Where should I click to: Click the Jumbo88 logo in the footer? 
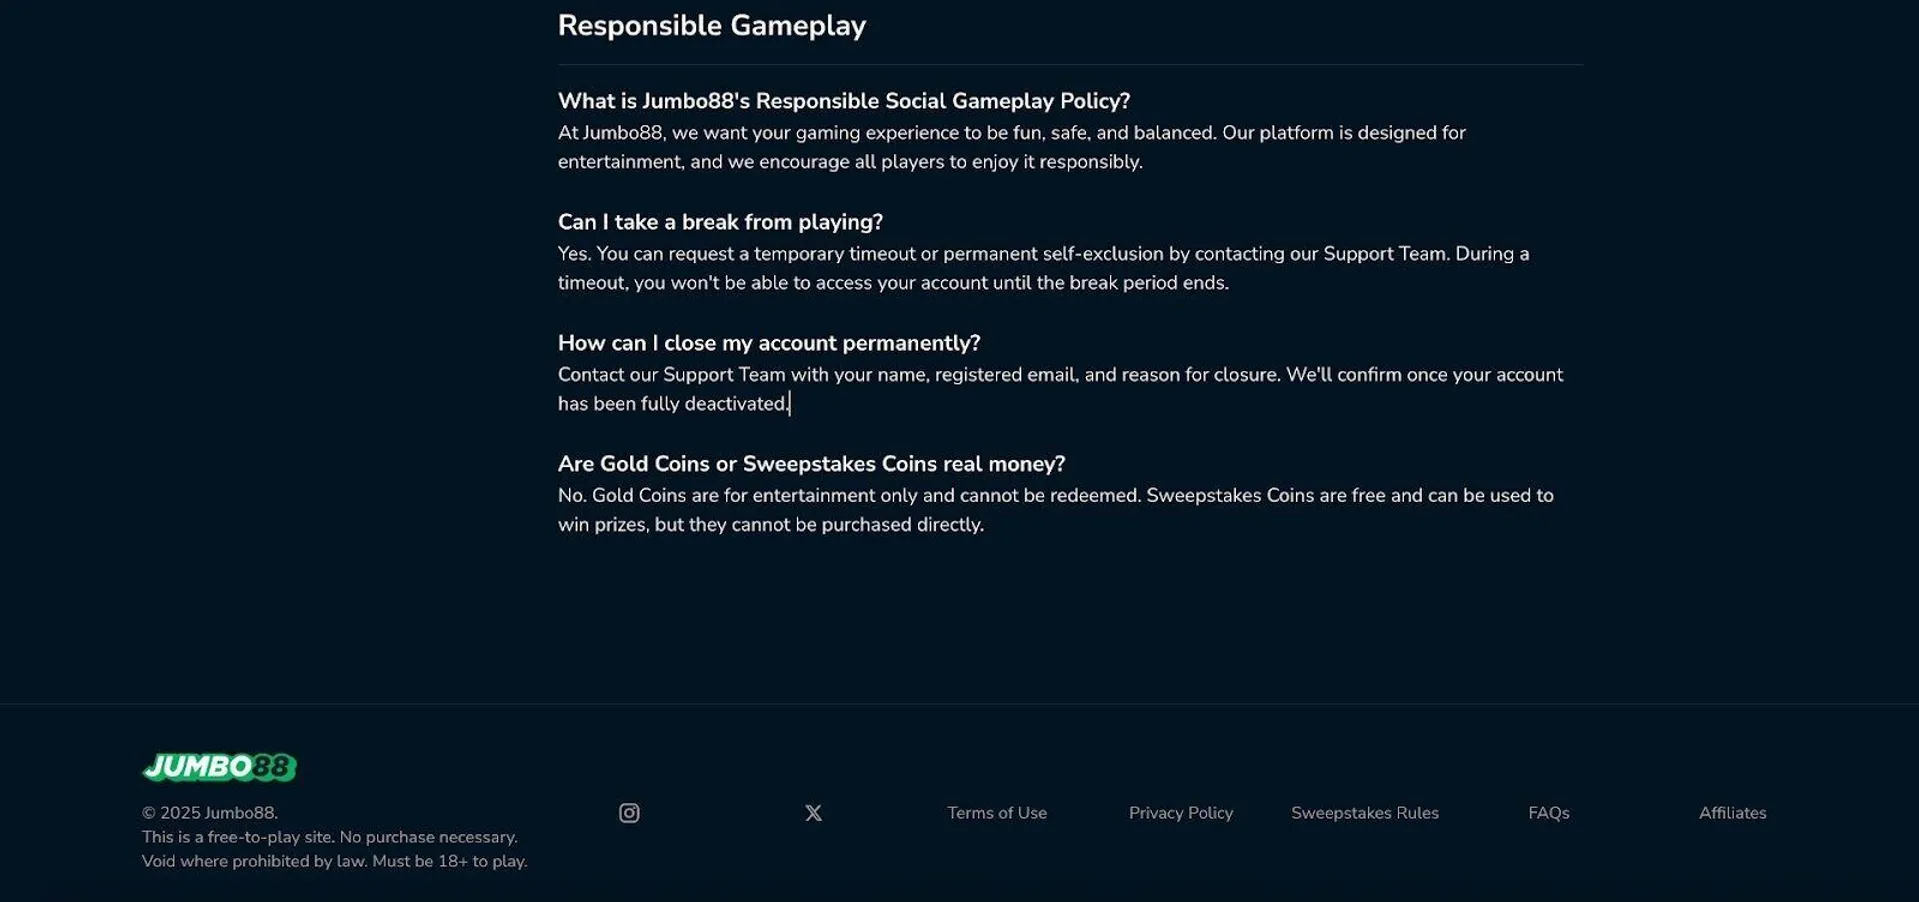(219, 767)
